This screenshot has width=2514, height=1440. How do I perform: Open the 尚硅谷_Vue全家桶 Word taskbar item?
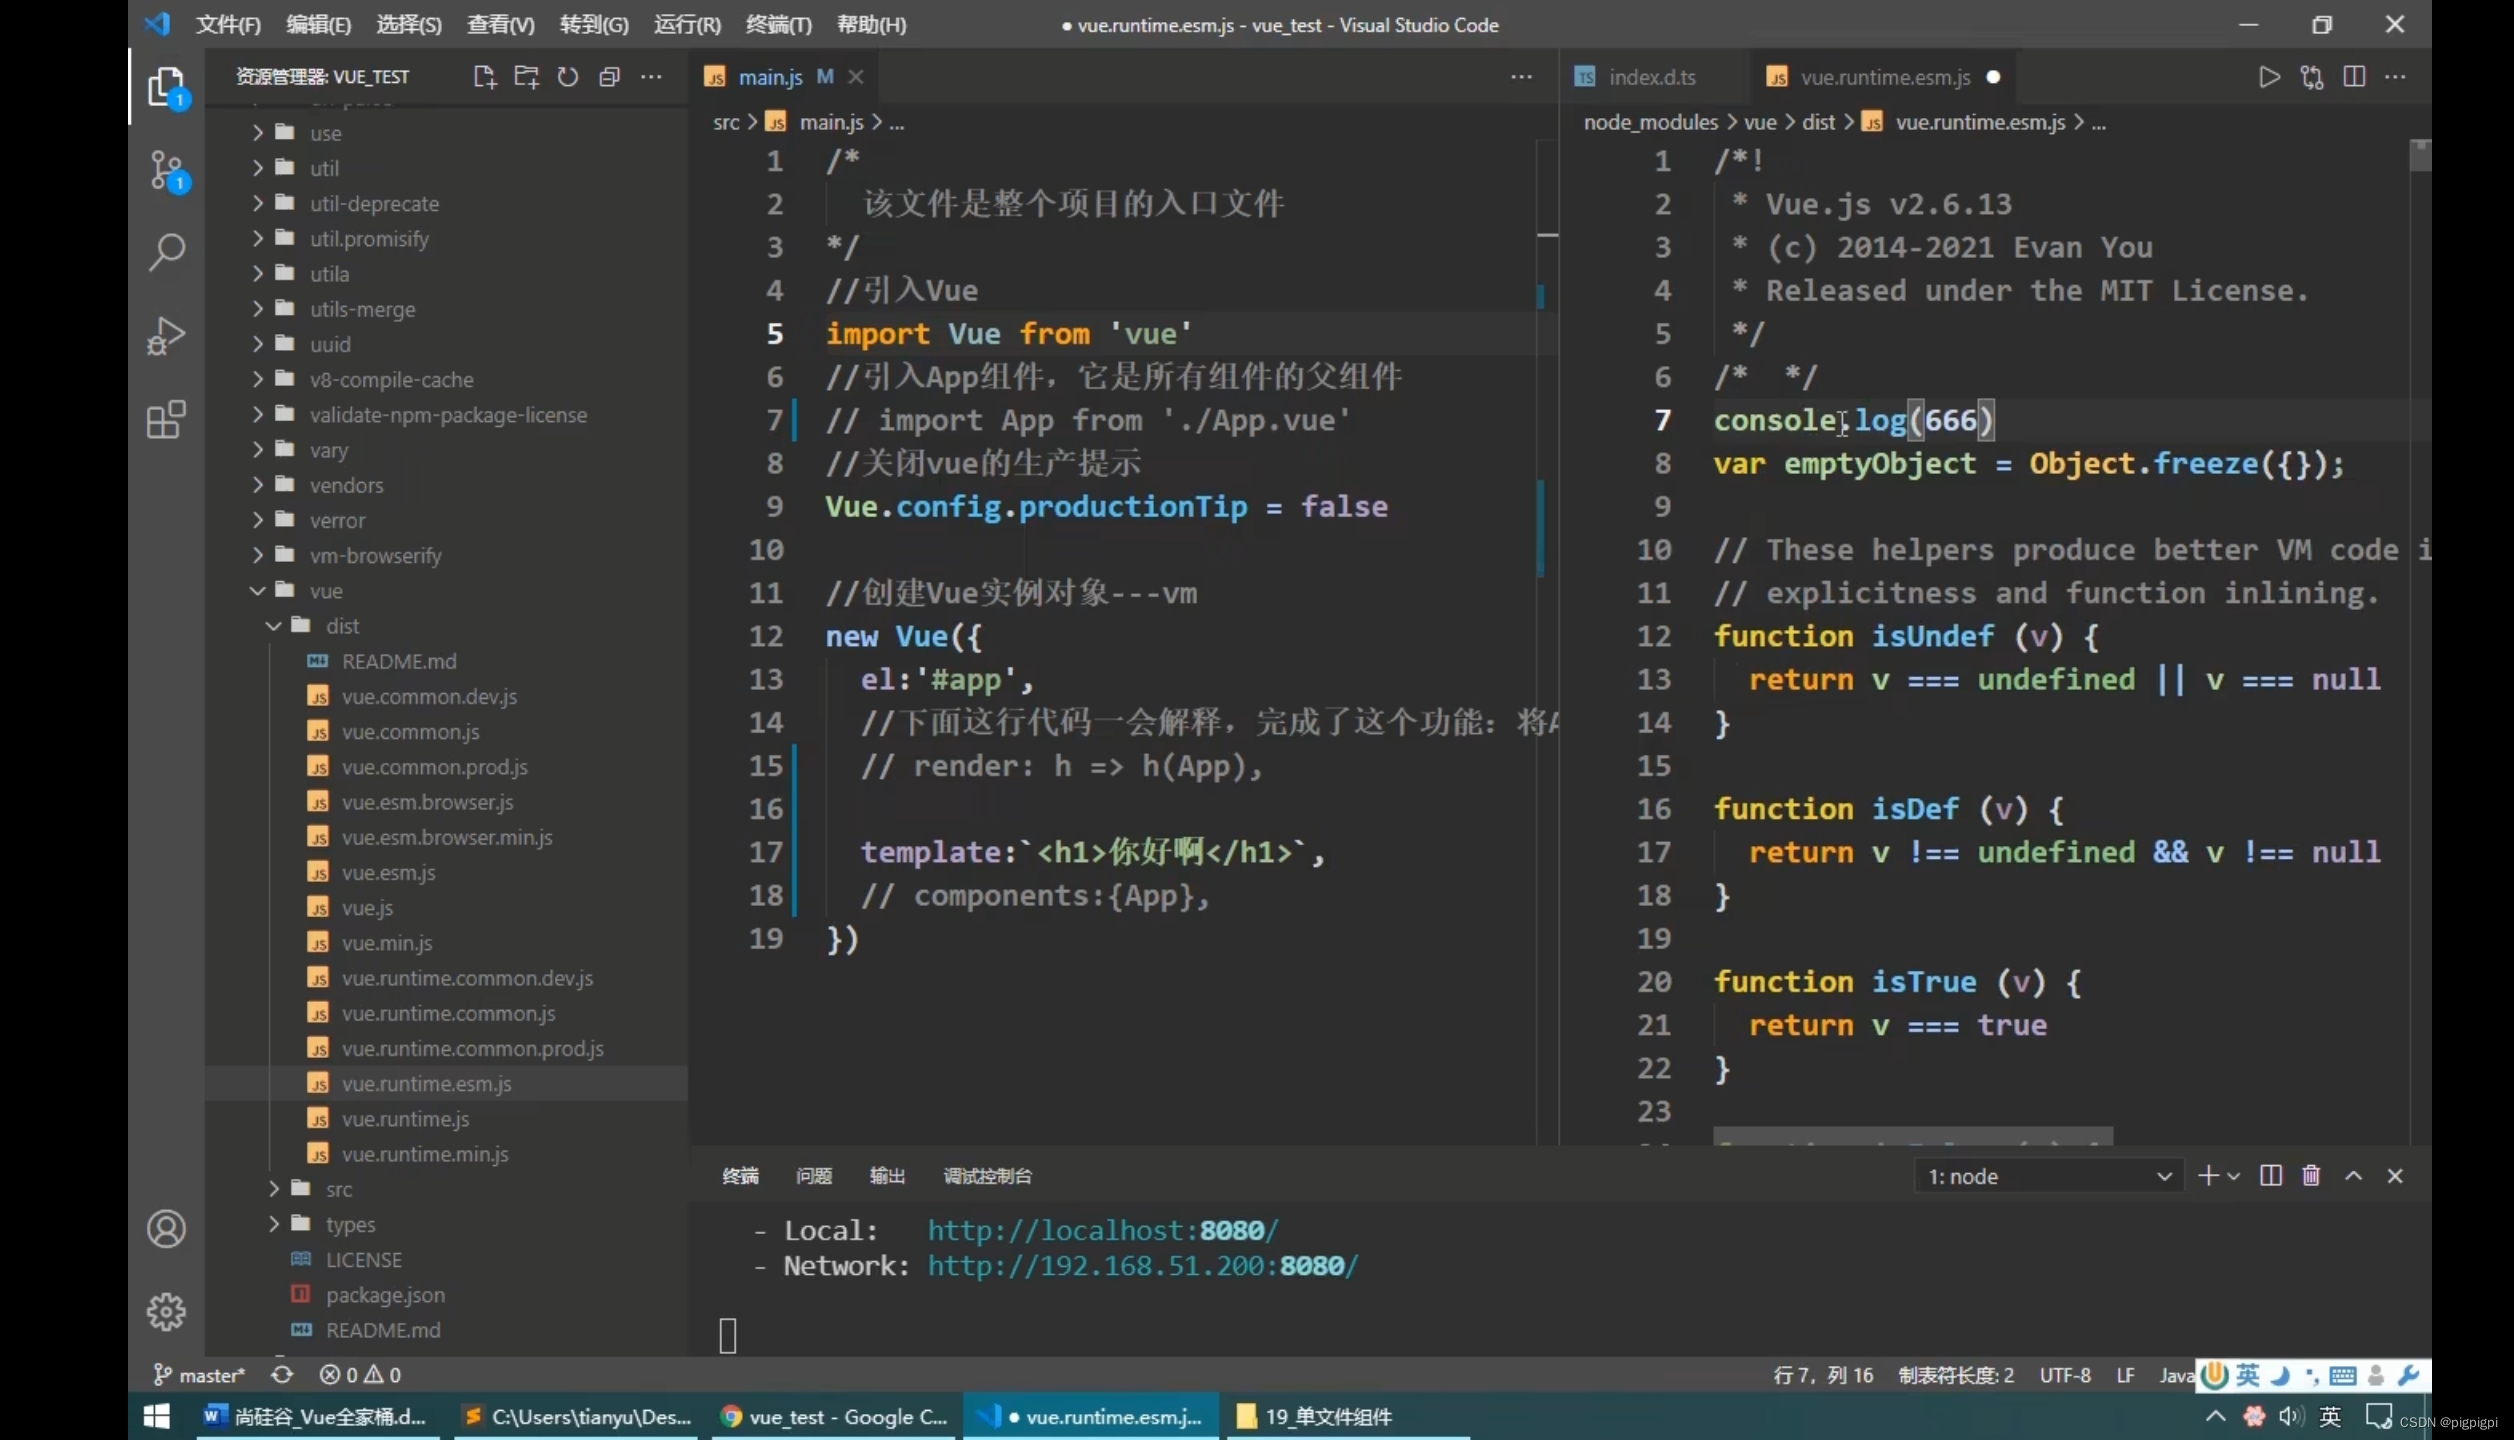pos(317,1416)
